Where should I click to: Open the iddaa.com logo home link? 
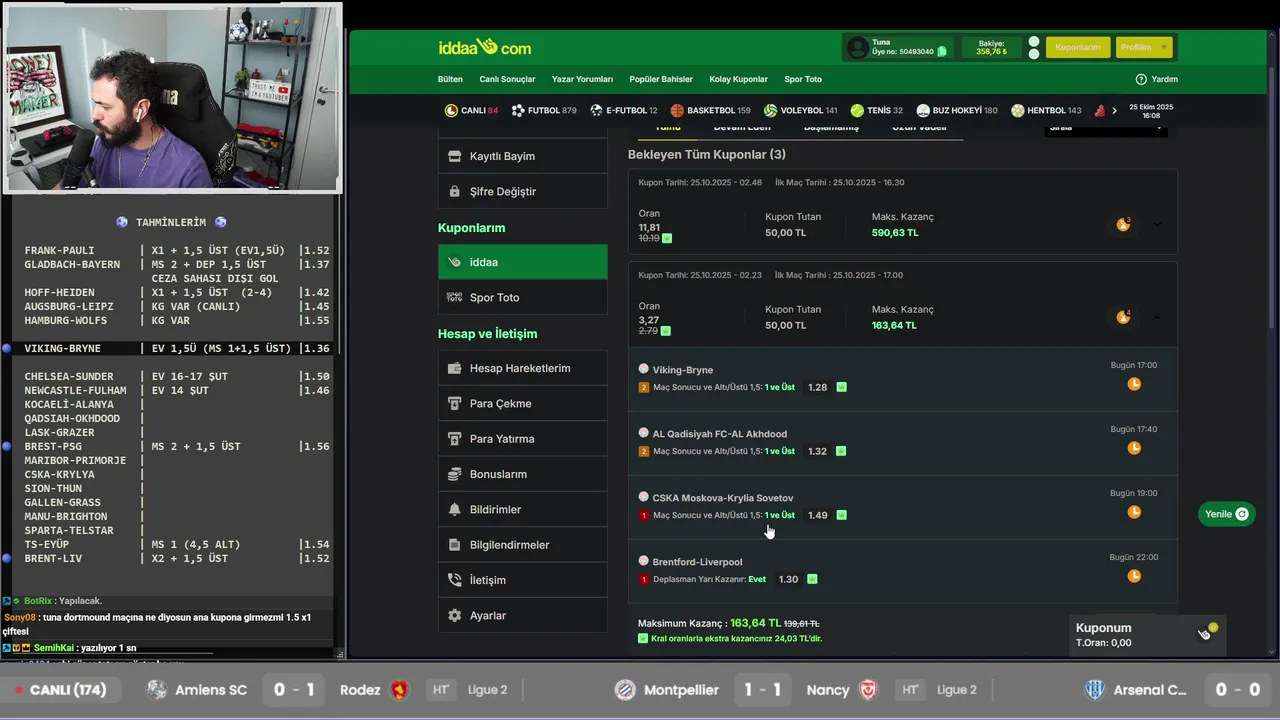pos(484,47)
